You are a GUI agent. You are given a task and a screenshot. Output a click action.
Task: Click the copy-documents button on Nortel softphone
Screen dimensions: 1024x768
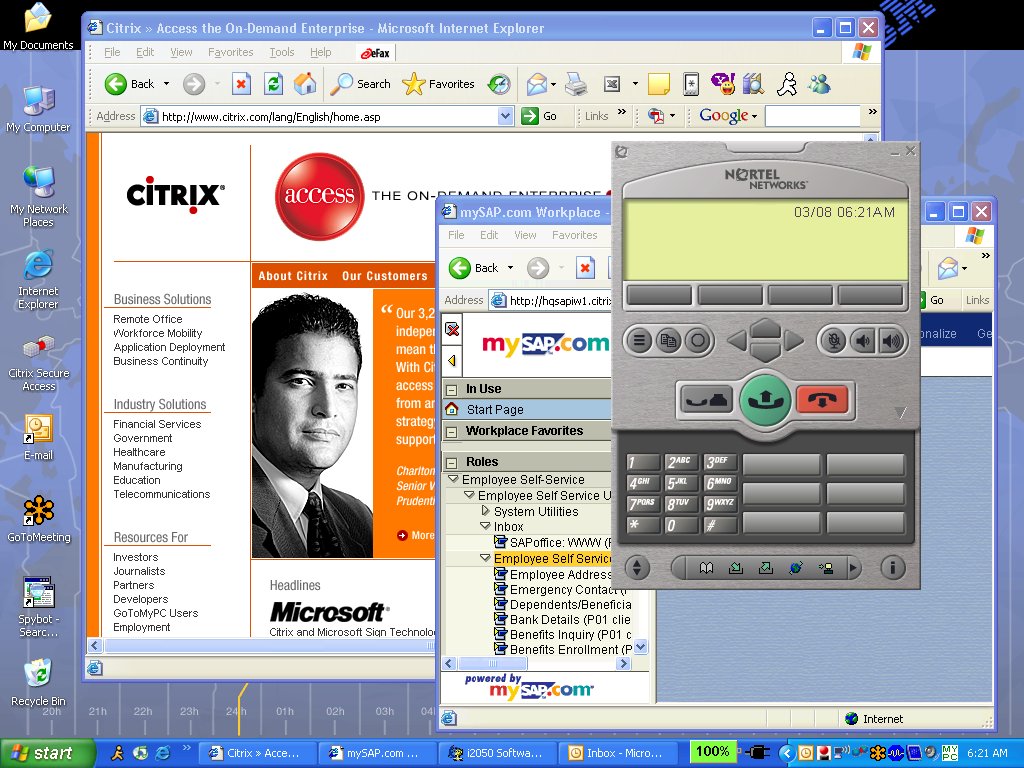coord(668,340)
